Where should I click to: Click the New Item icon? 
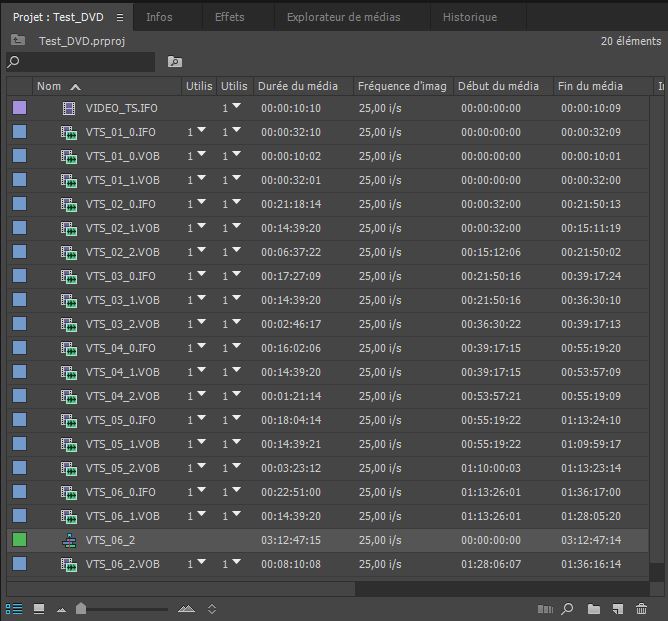pyautogui.click(x=618, y=609)
